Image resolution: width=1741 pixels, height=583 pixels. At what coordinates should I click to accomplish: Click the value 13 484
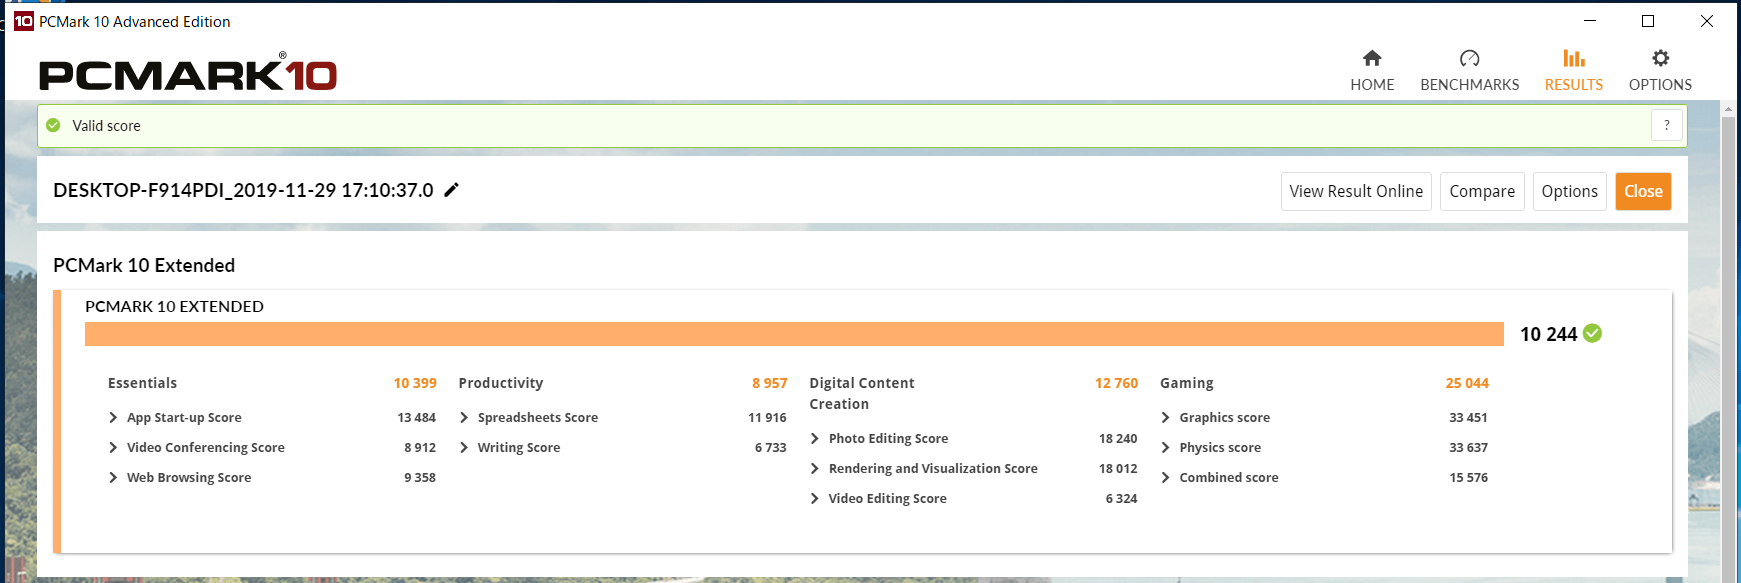click(416, 418)
